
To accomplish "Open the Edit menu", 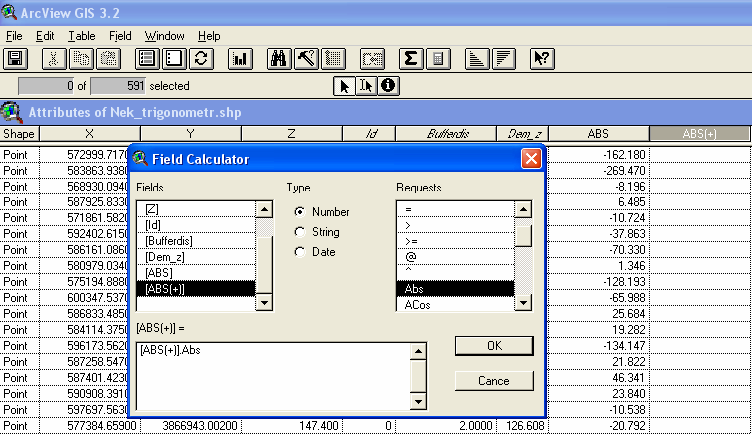I will 45,36.
